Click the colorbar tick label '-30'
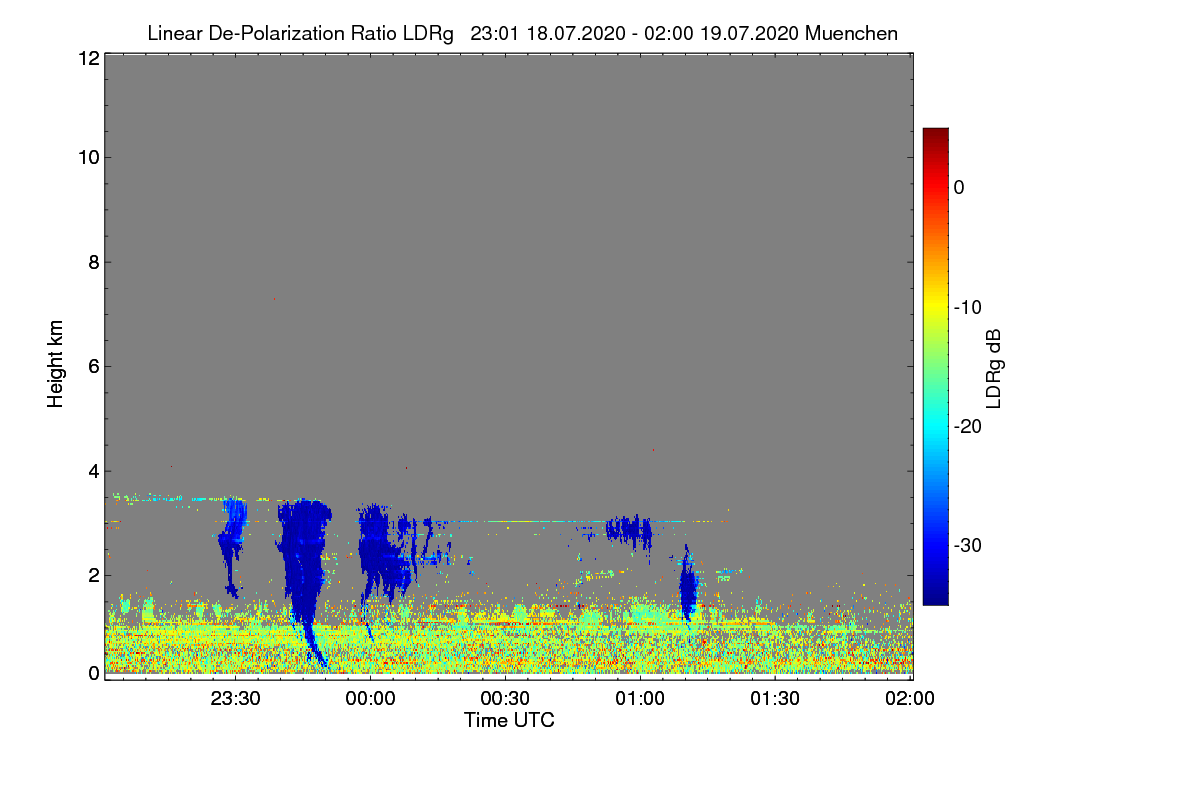 968,546
